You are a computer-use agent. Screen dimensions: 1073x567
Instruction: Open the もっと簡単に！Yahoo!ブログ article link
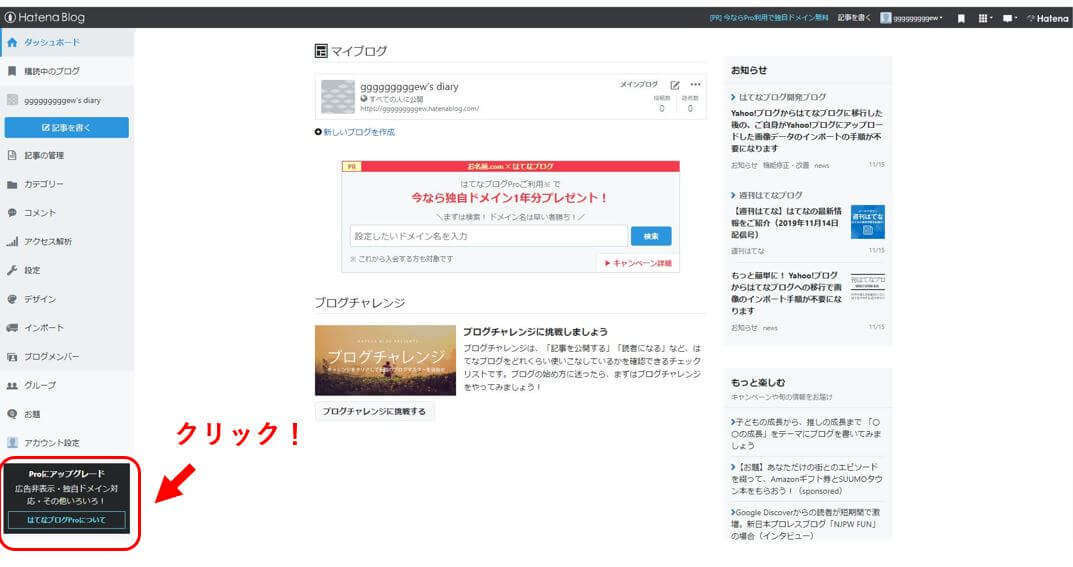point(786,293)
